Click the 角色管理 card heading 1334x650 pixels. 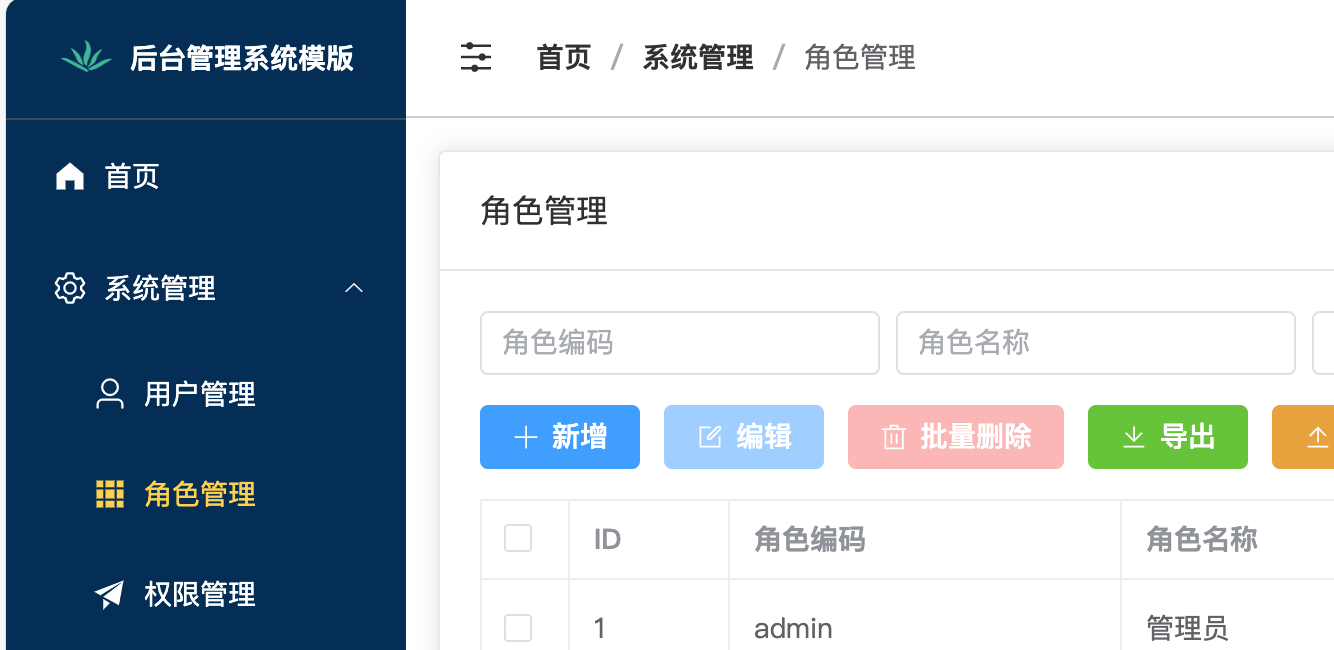[x=544, y=211]
